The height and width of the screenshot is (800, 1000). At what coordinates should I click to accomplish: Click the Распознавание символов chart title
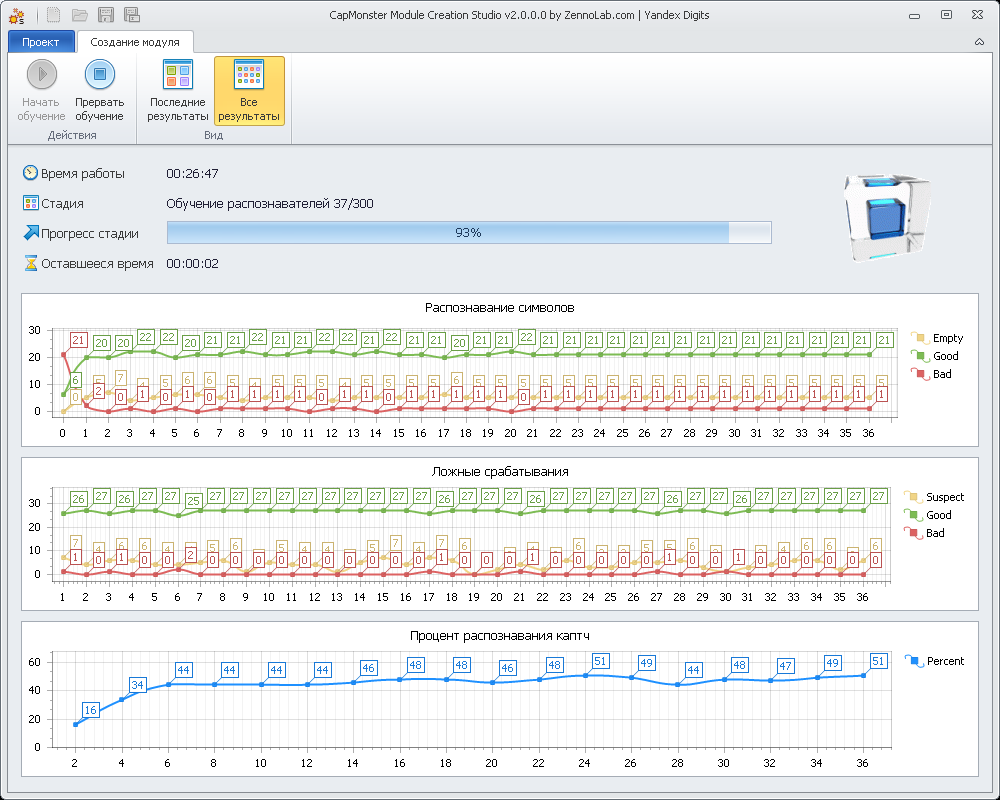(499, 307)
